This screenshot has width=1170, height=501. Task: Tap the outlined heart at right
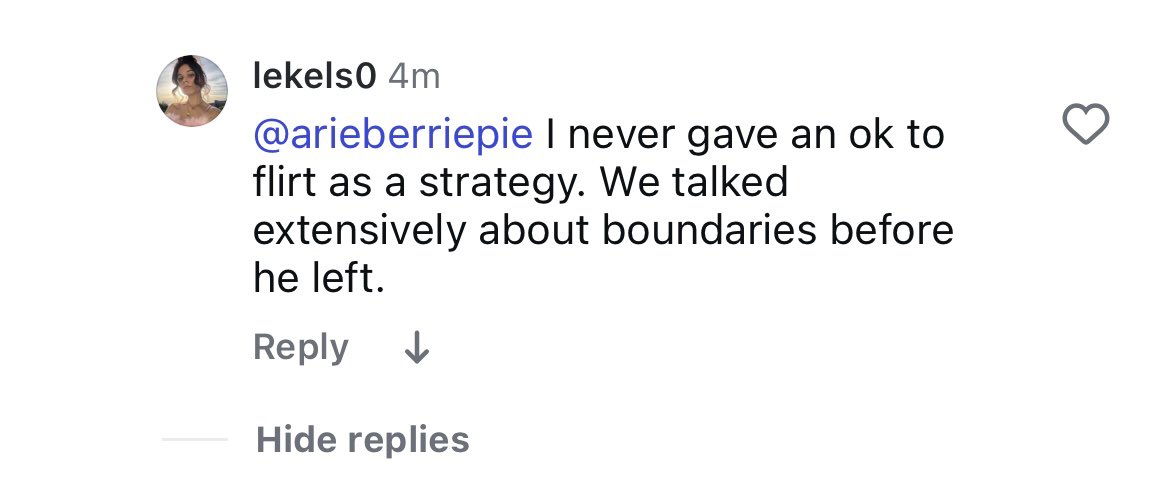click(x=1085, y=126)
